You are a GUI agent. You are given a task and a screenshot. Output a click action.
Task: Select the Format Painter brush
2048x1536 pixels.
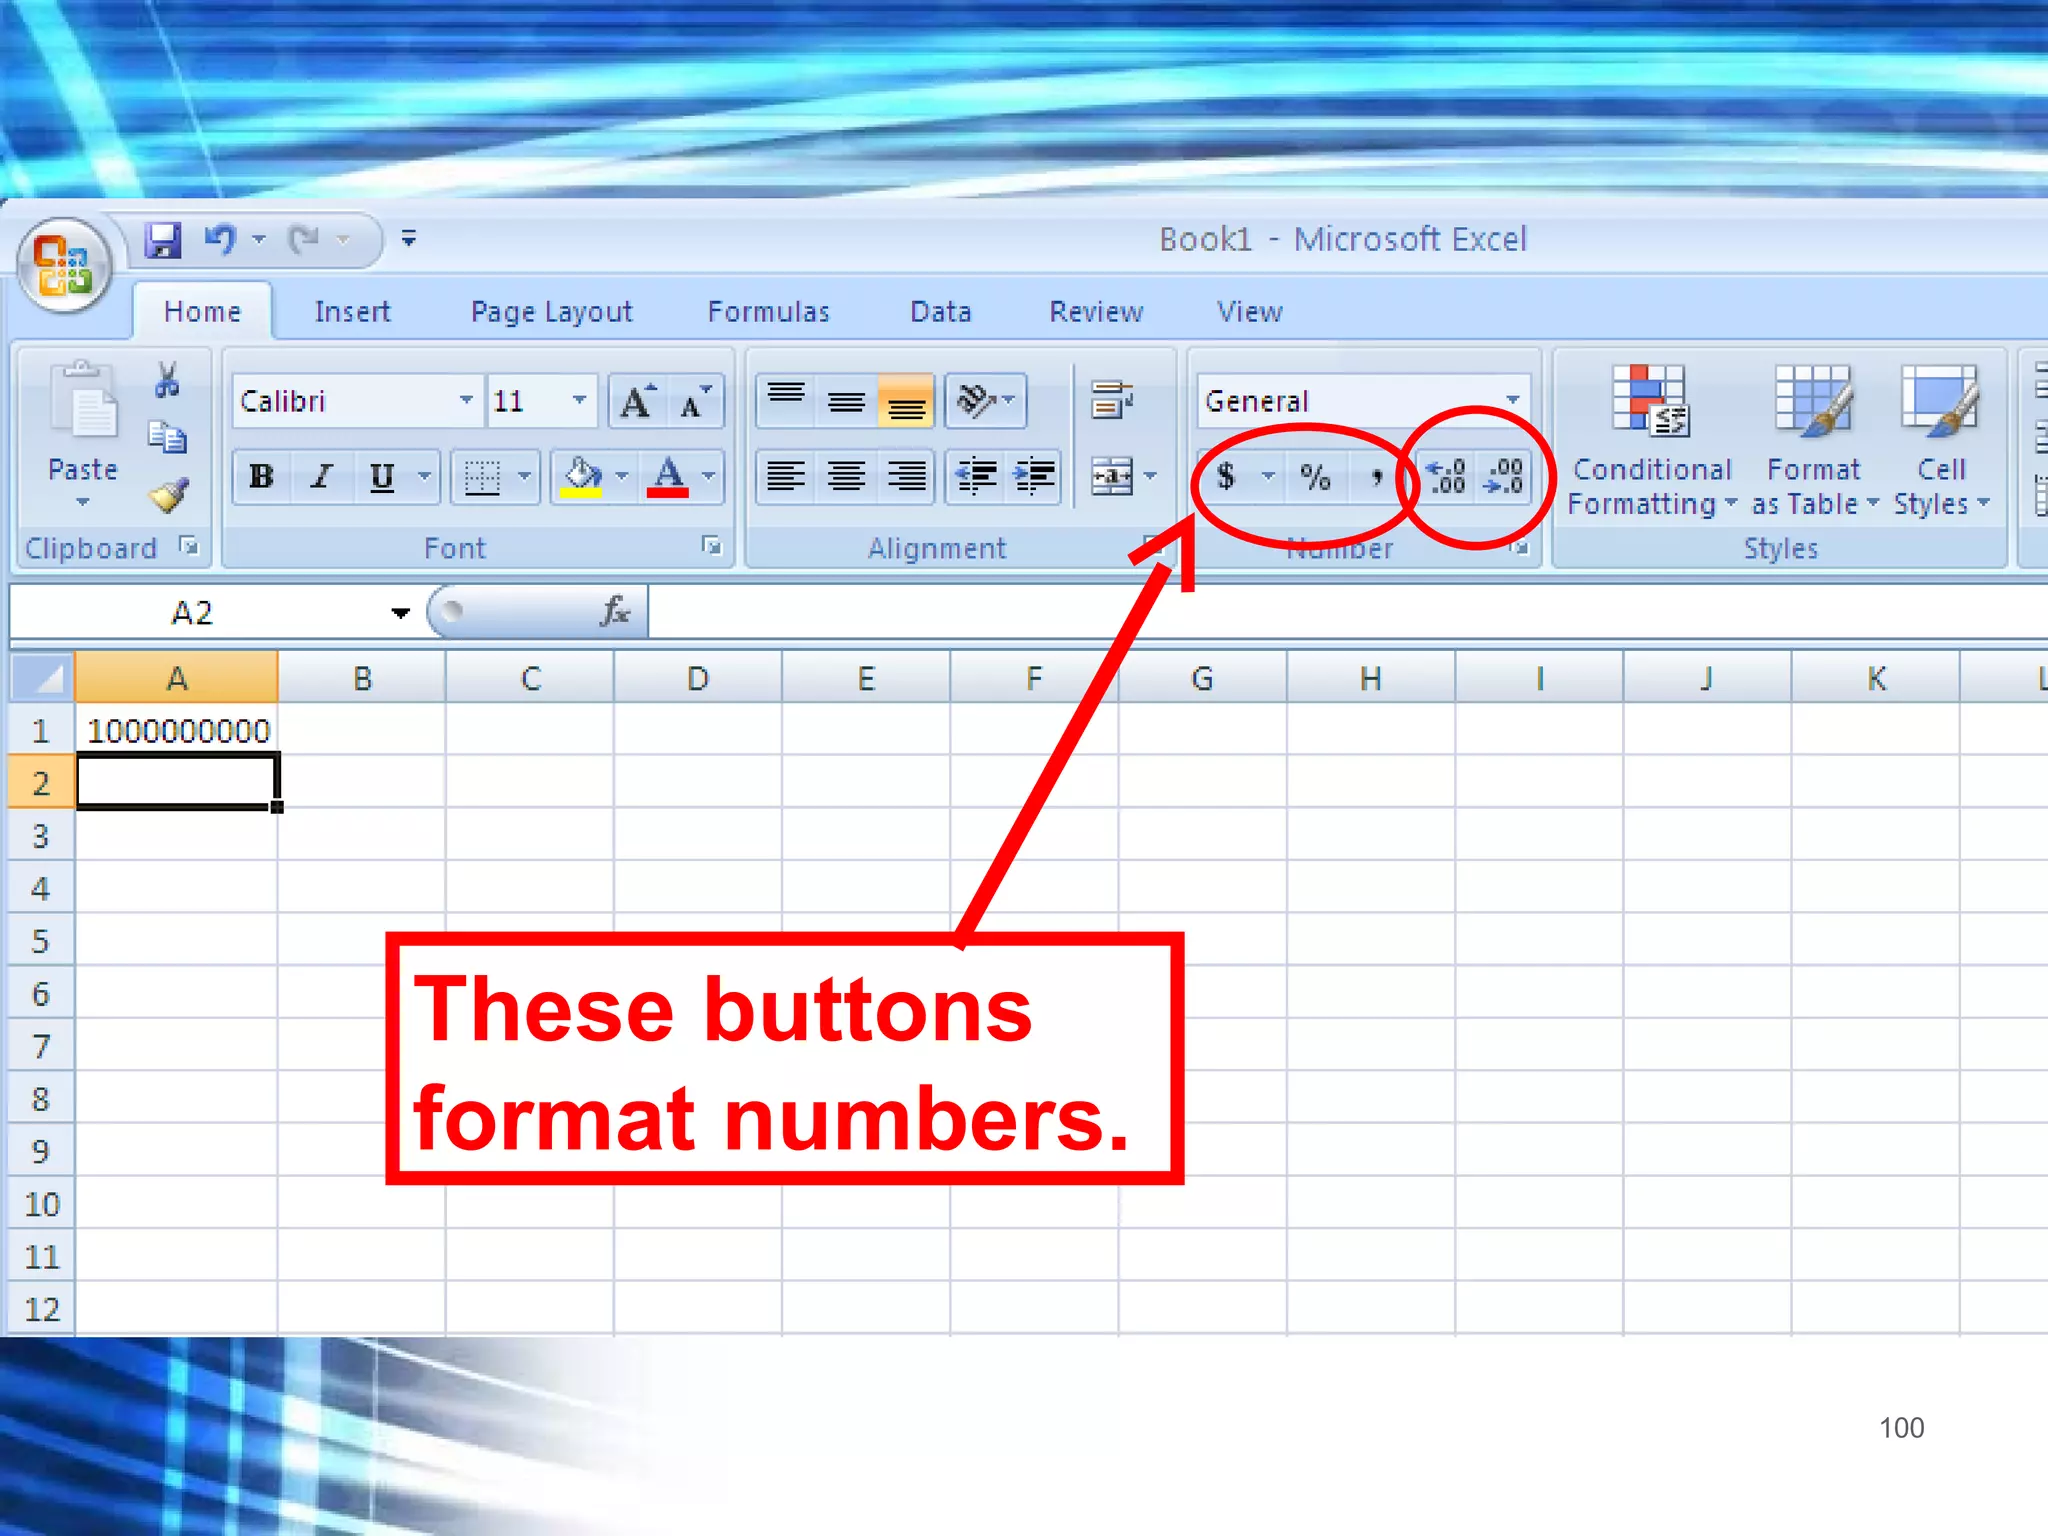coord(168,494)
